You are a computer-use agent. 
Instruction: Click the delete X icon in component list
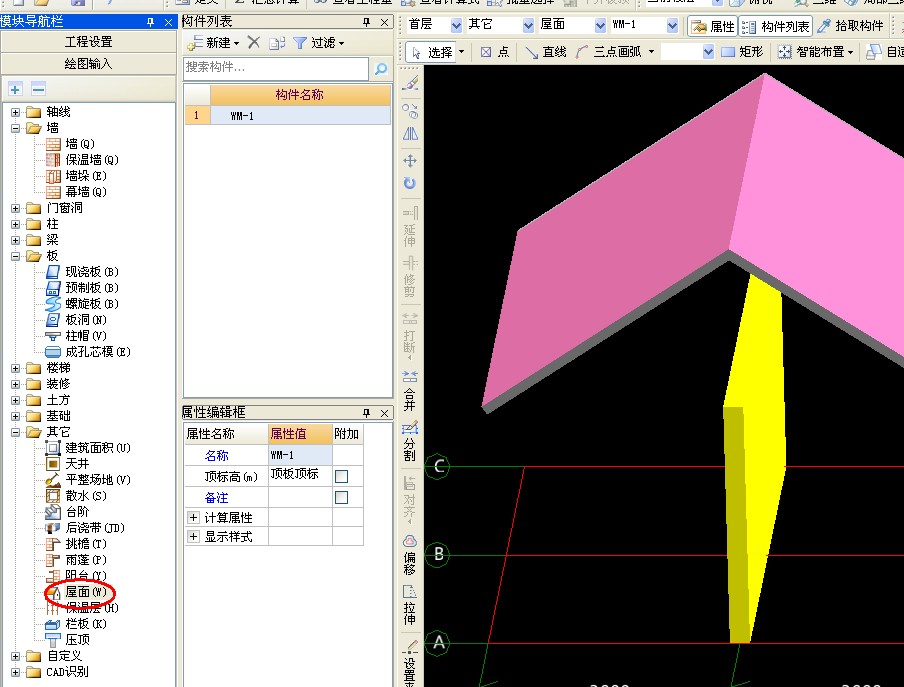coord(254,42)
